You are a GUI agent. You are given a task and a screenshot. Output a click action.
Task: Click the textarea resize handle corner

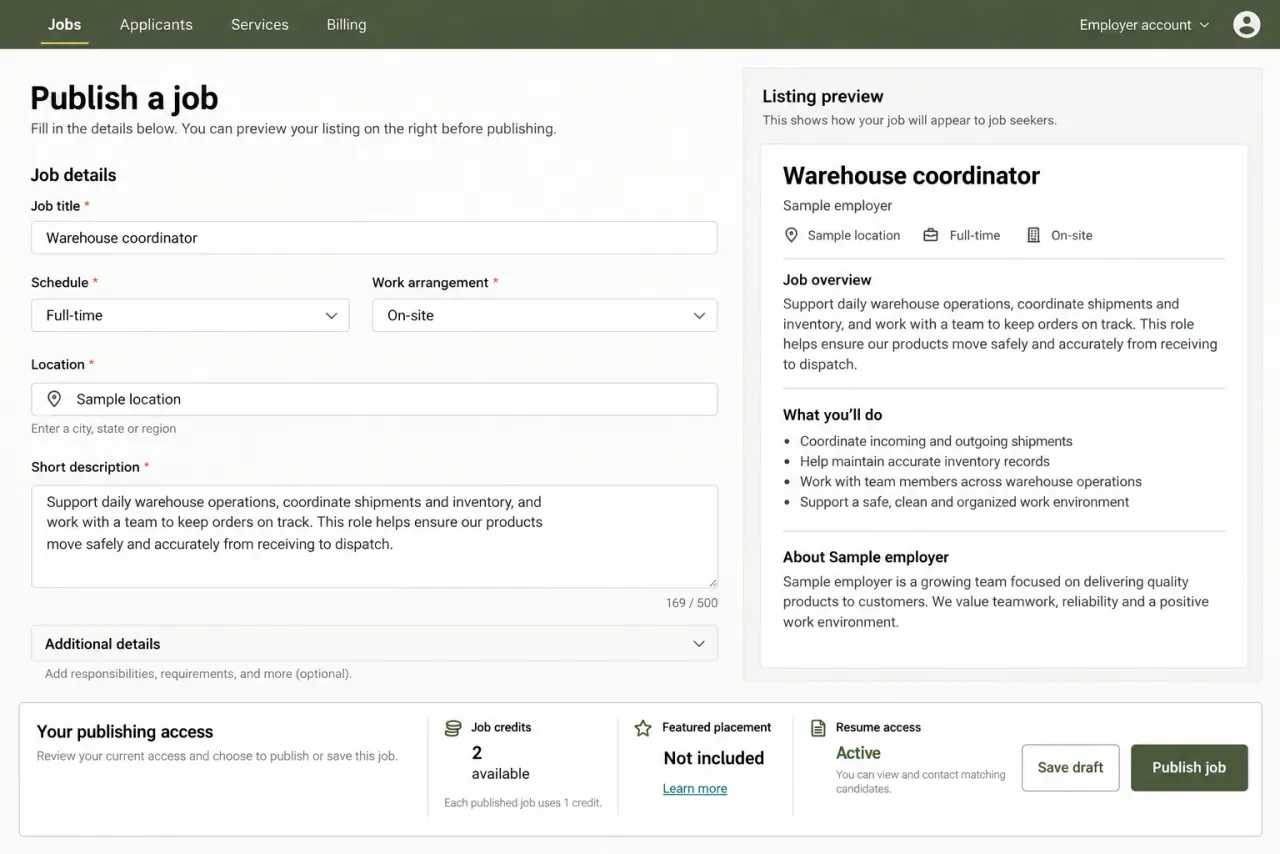712,582
